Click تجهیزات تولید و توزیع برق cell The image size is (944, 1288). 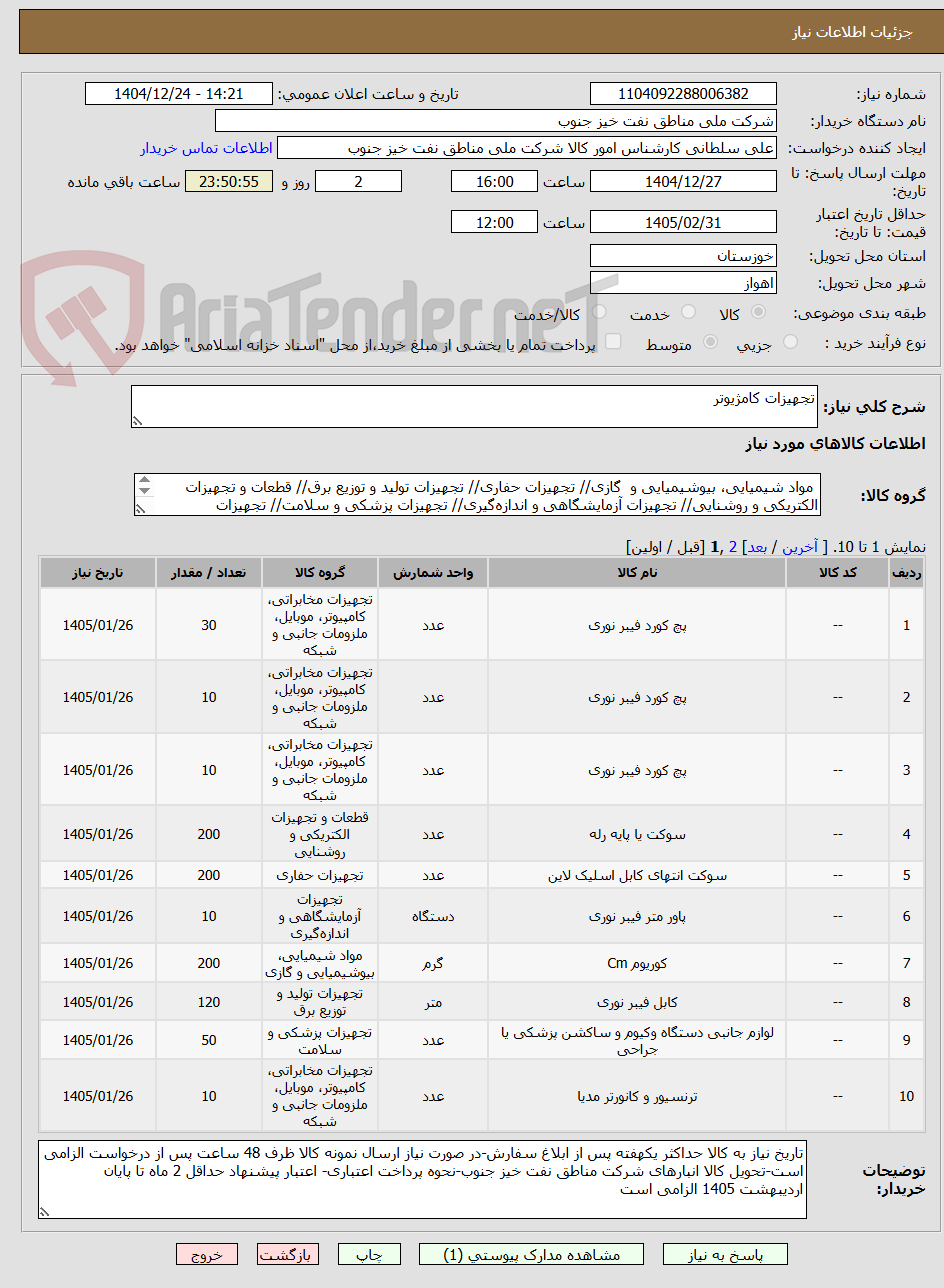(319, 1001)
